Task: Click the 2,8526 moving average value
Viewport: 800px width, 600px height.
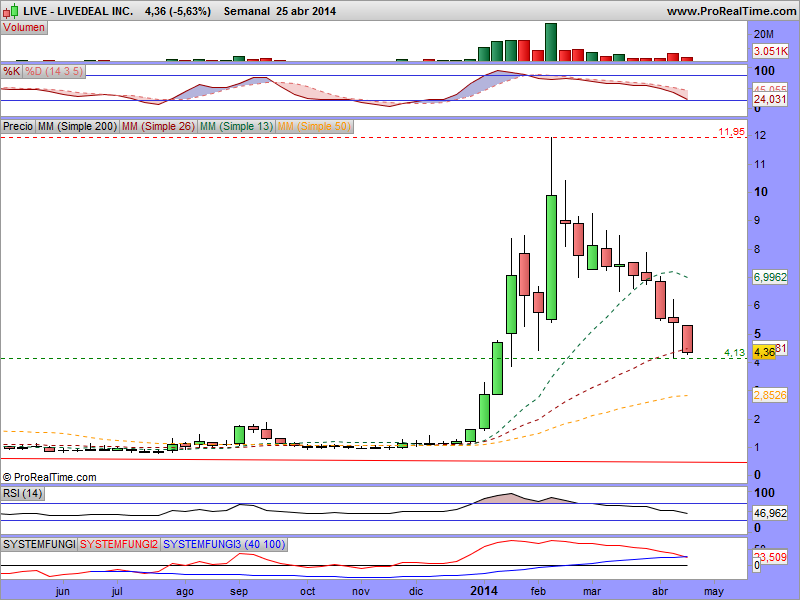Action: tap(770, 395)
